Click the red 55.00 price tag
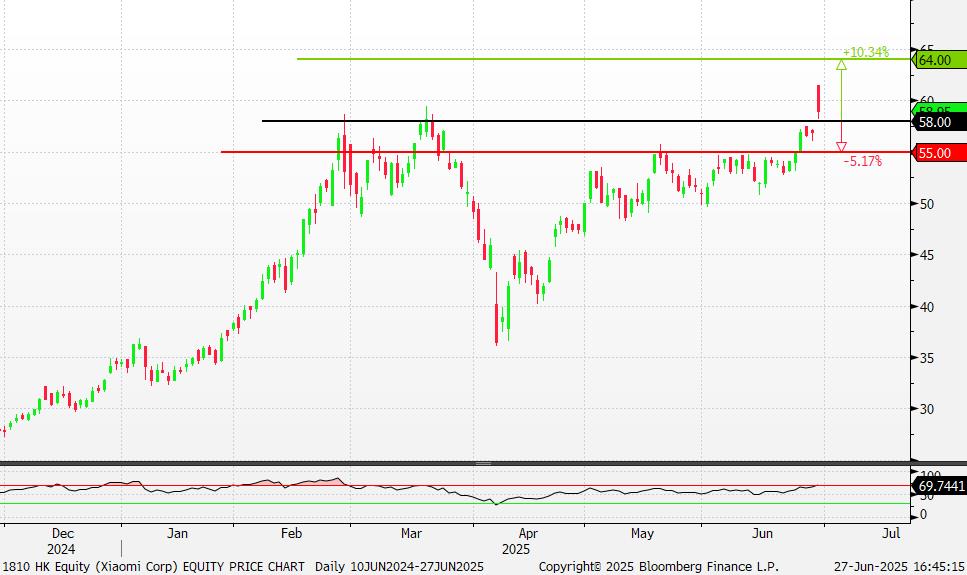Screen dimensions: 967x575 coord(939,153)
